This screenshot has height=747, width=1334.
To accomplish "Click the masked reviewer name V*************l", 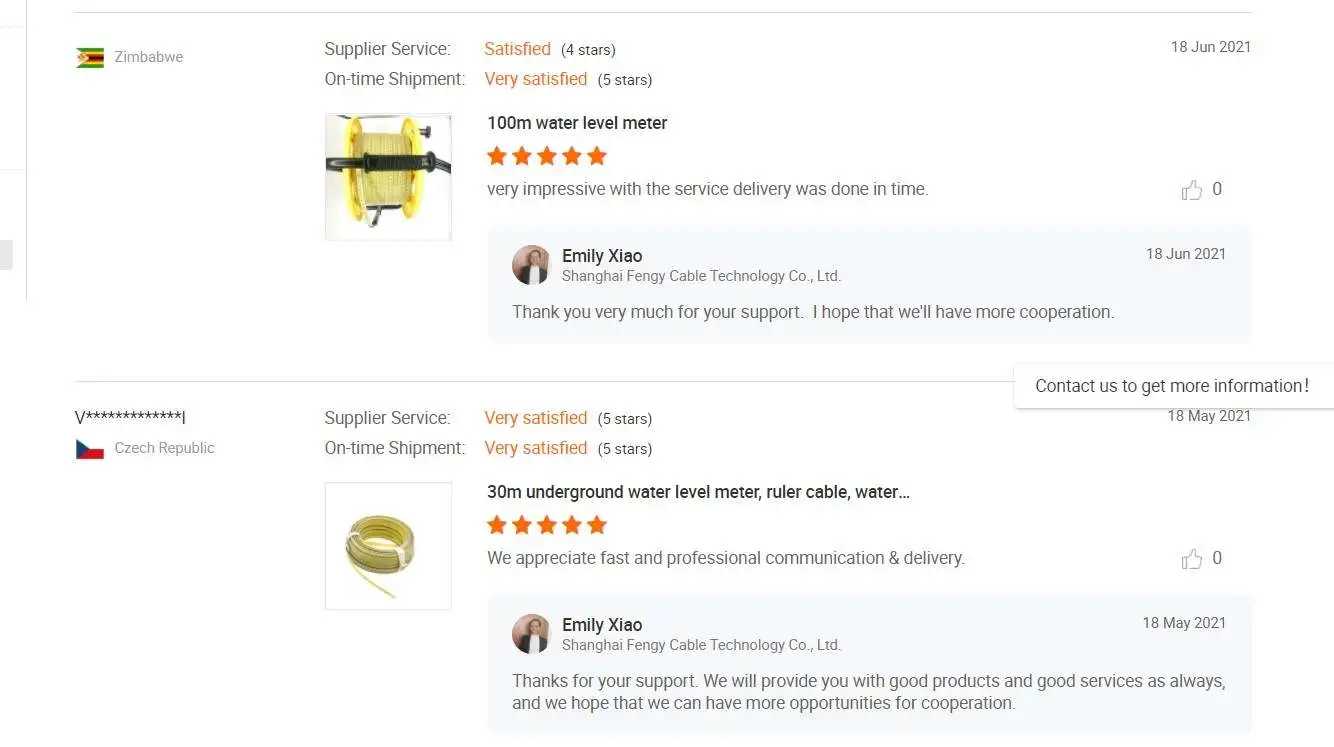I will click(130, 418).
